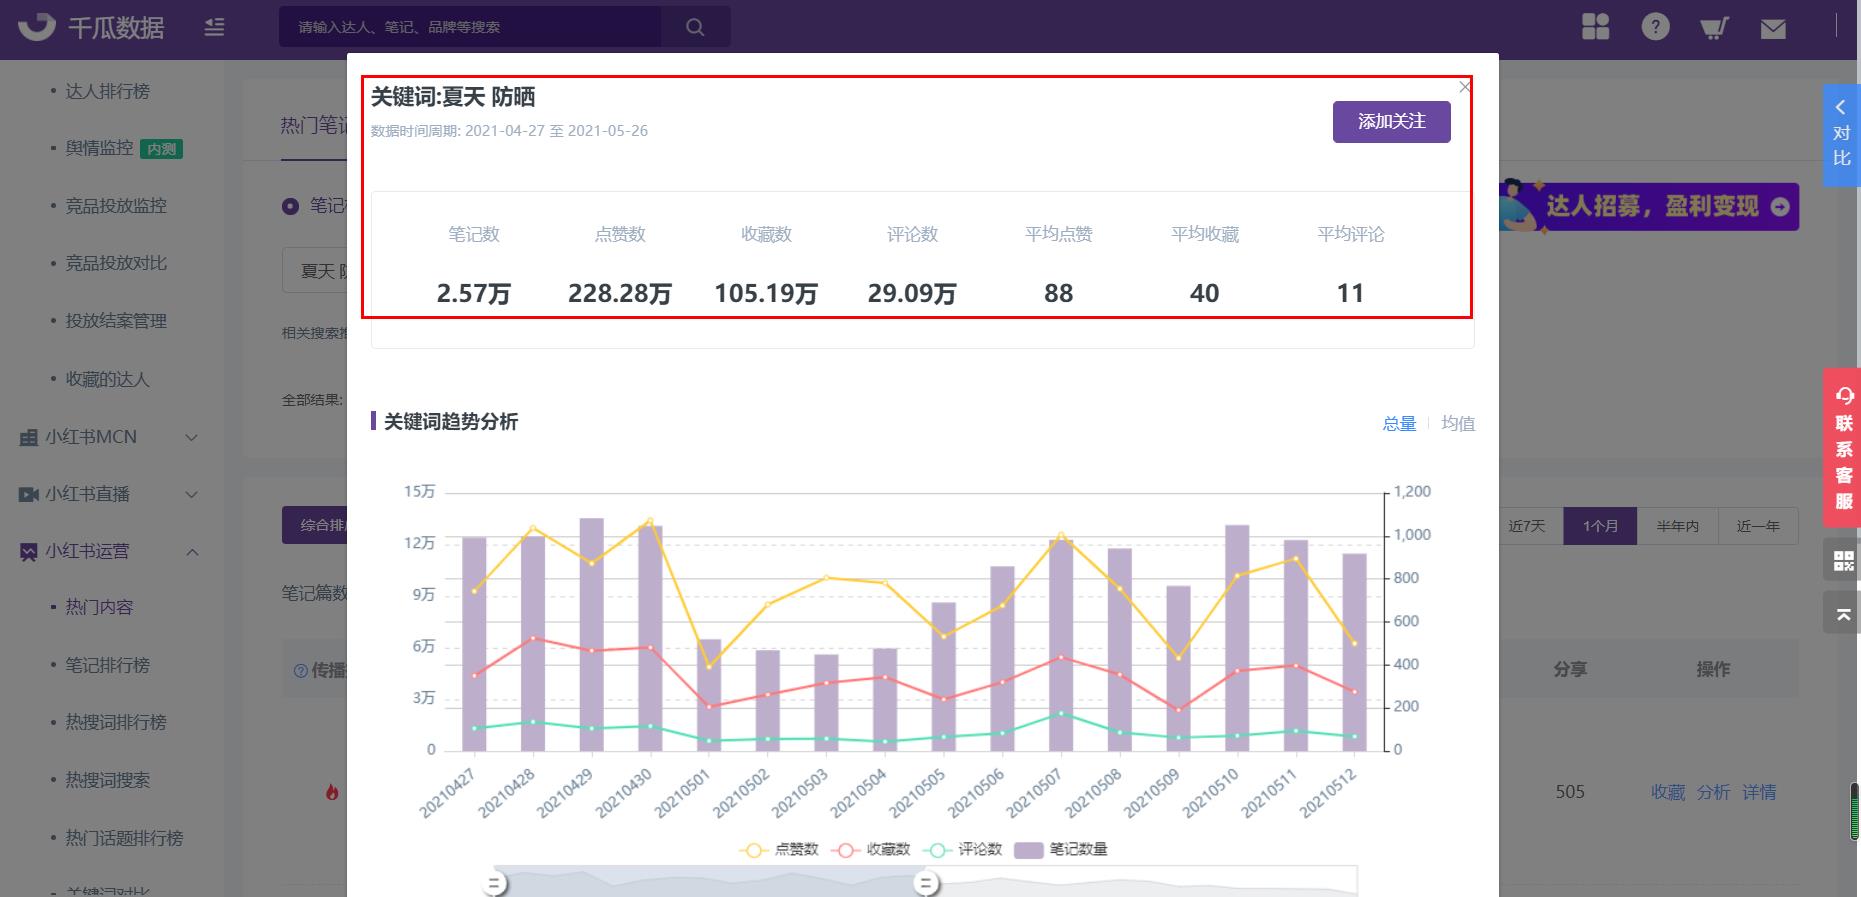Image resolution: width=1861 pixels, height=897 pixels.
Task: Open 热门话题排行榜 in sidebar
Action: [x=124, y=838]
